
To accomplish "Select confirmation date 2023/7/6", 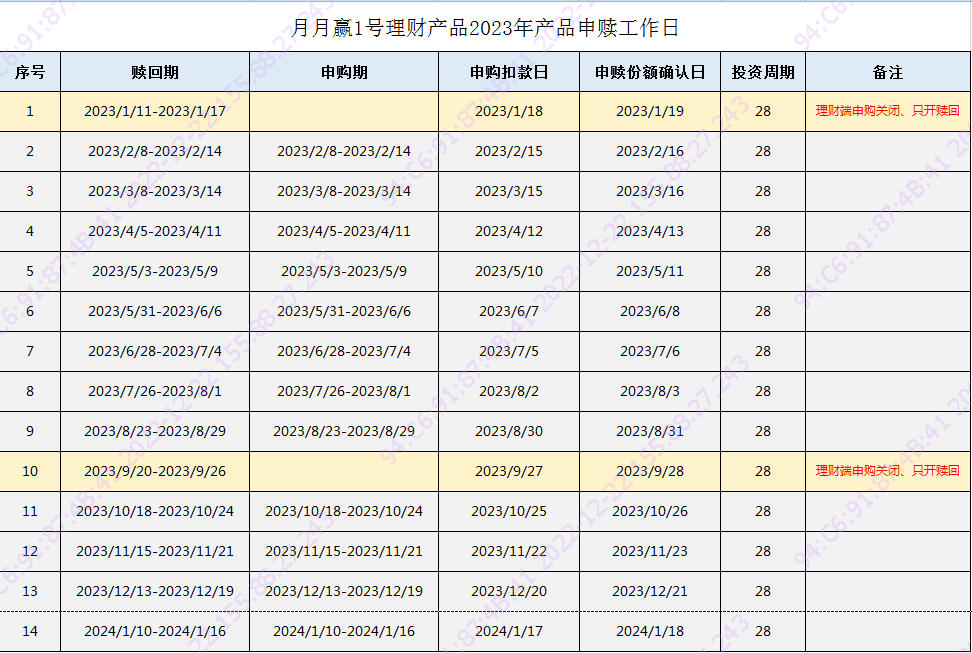I will click(x=650, y=352).
